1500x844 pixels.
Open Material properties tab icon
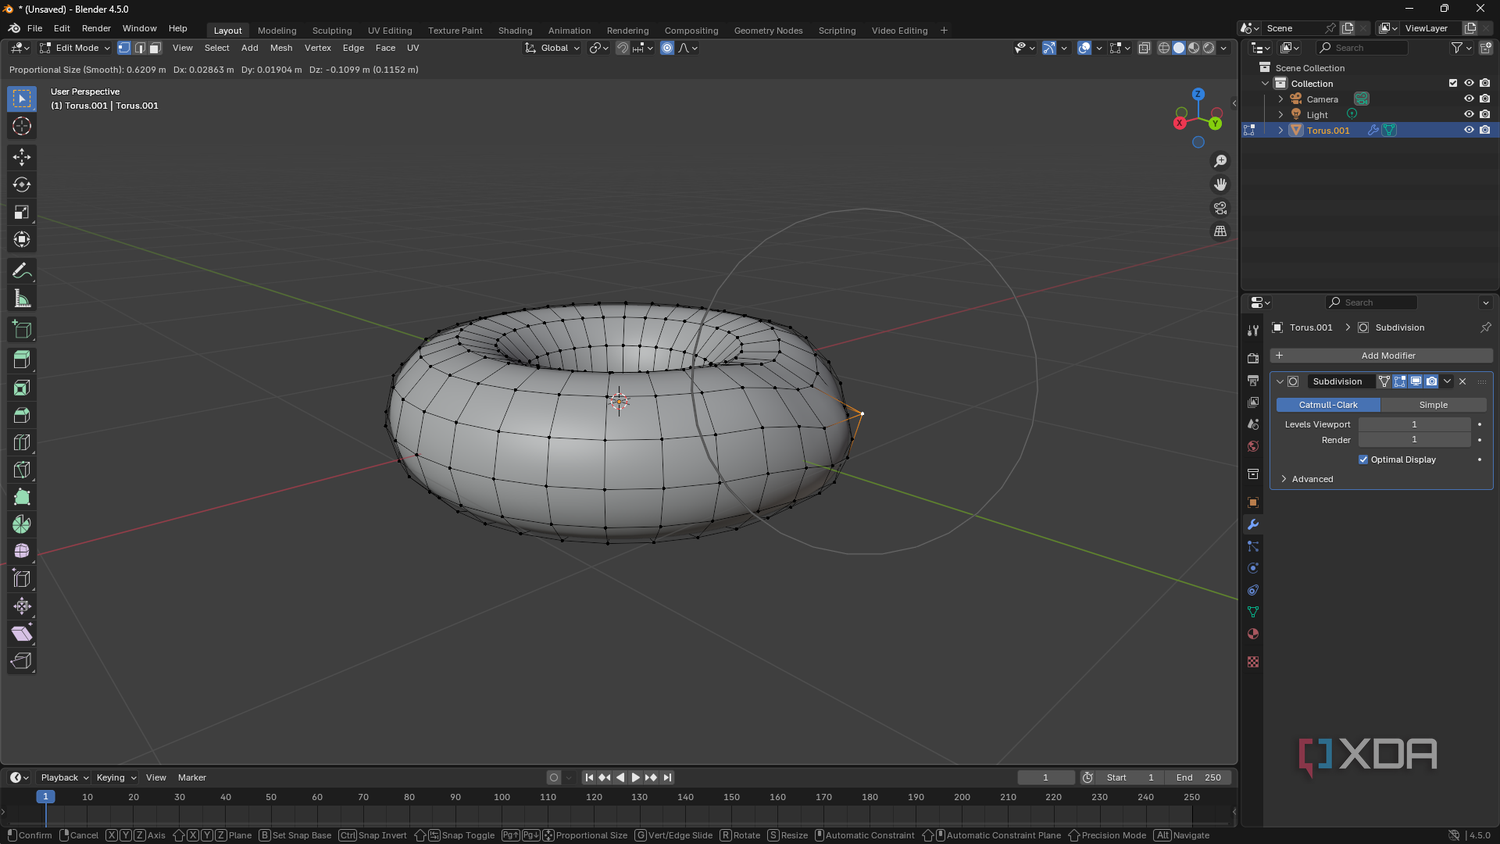pyautogui.click(x=1253, y=634)
